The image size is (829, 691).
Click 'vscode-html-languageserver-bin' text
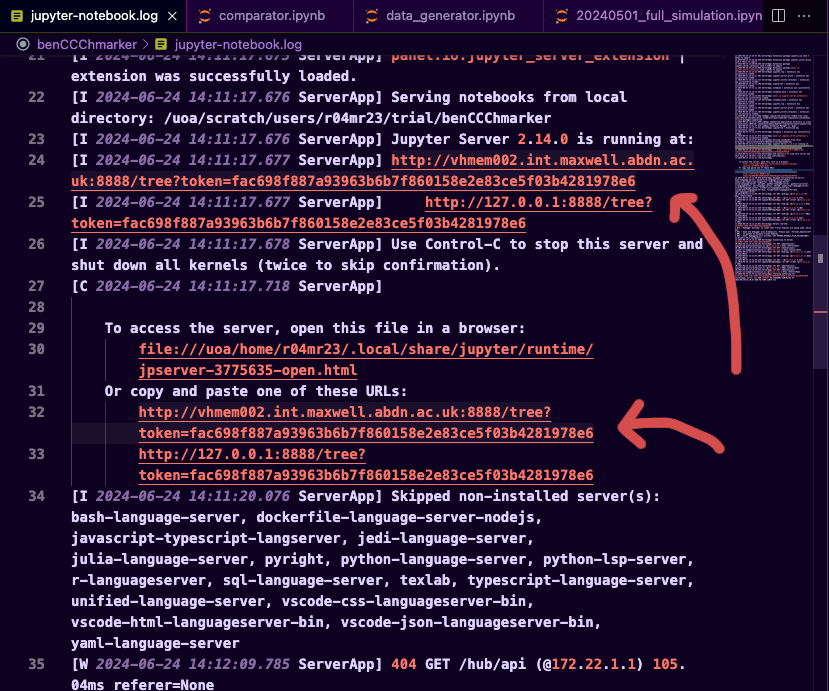[197, 622]
